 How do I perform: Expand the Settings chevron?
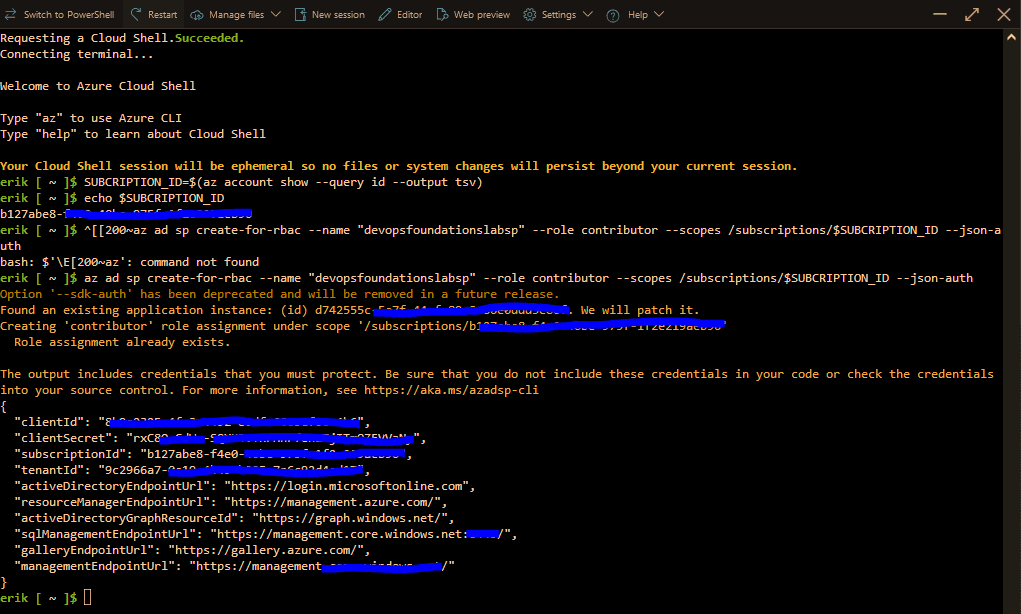(587, 14)
